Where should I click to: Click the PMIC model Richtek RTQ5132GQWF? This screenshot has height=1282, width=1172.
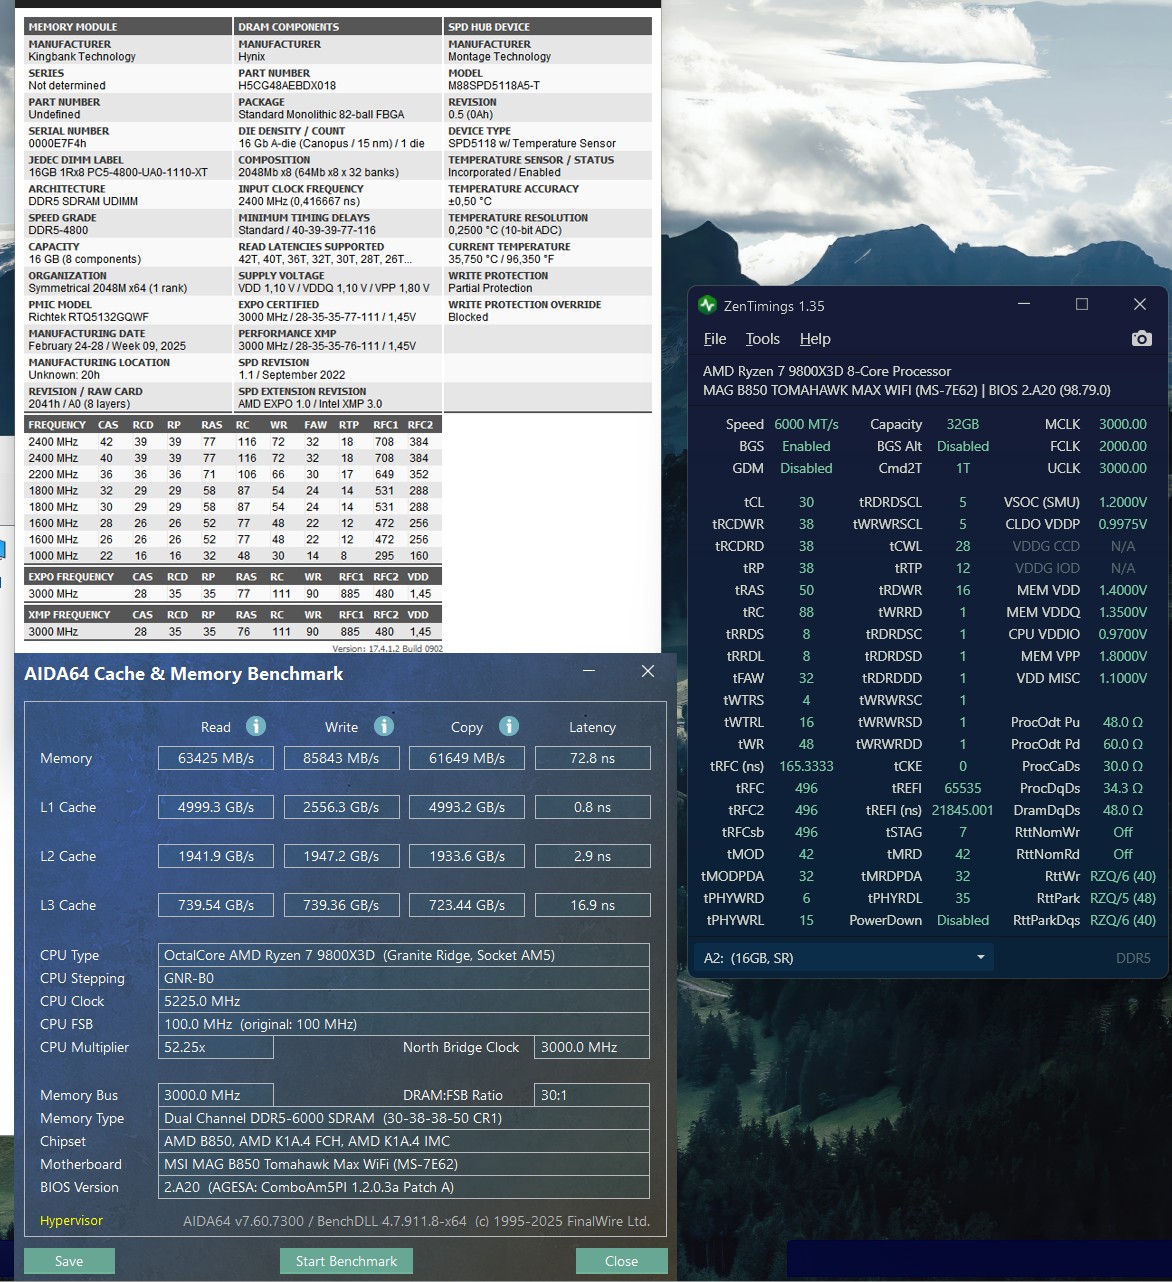pyautogui.click(x=88, y=317)
